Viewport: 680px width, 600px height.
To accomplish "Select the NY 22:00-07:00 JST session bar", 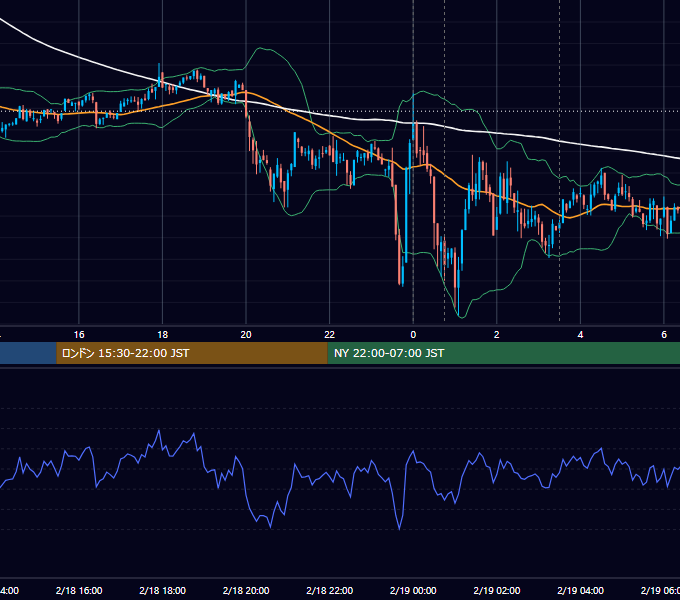I will (x=503, y=353).
